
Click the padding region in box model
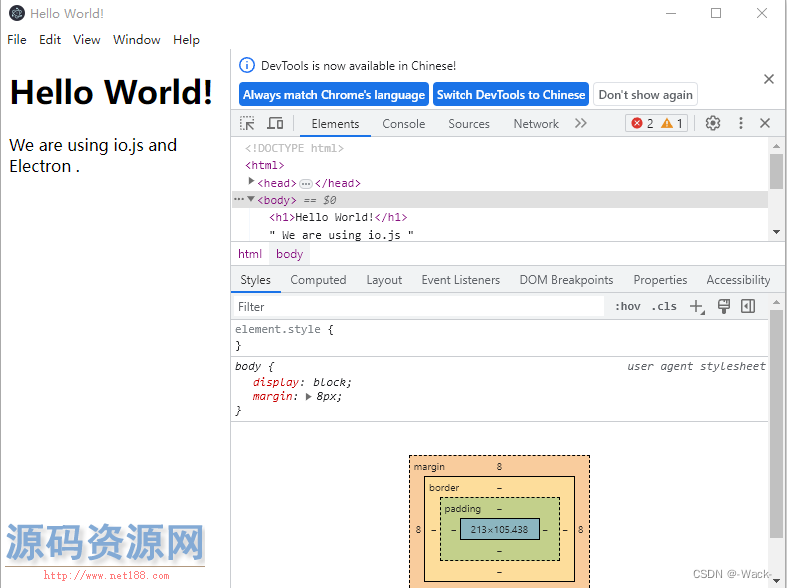462,509
